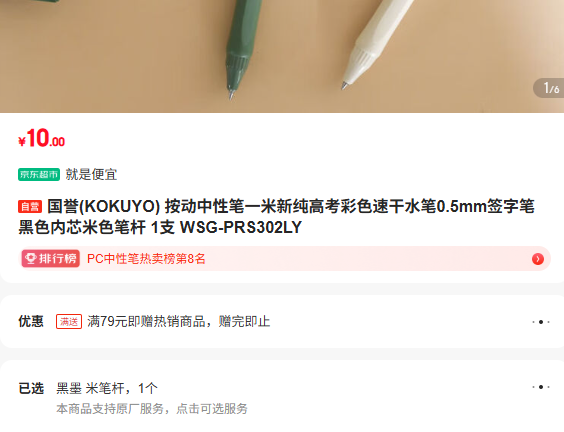Tap the 优惠 section label
Viewport: 564px width, 432px height.
31,321
